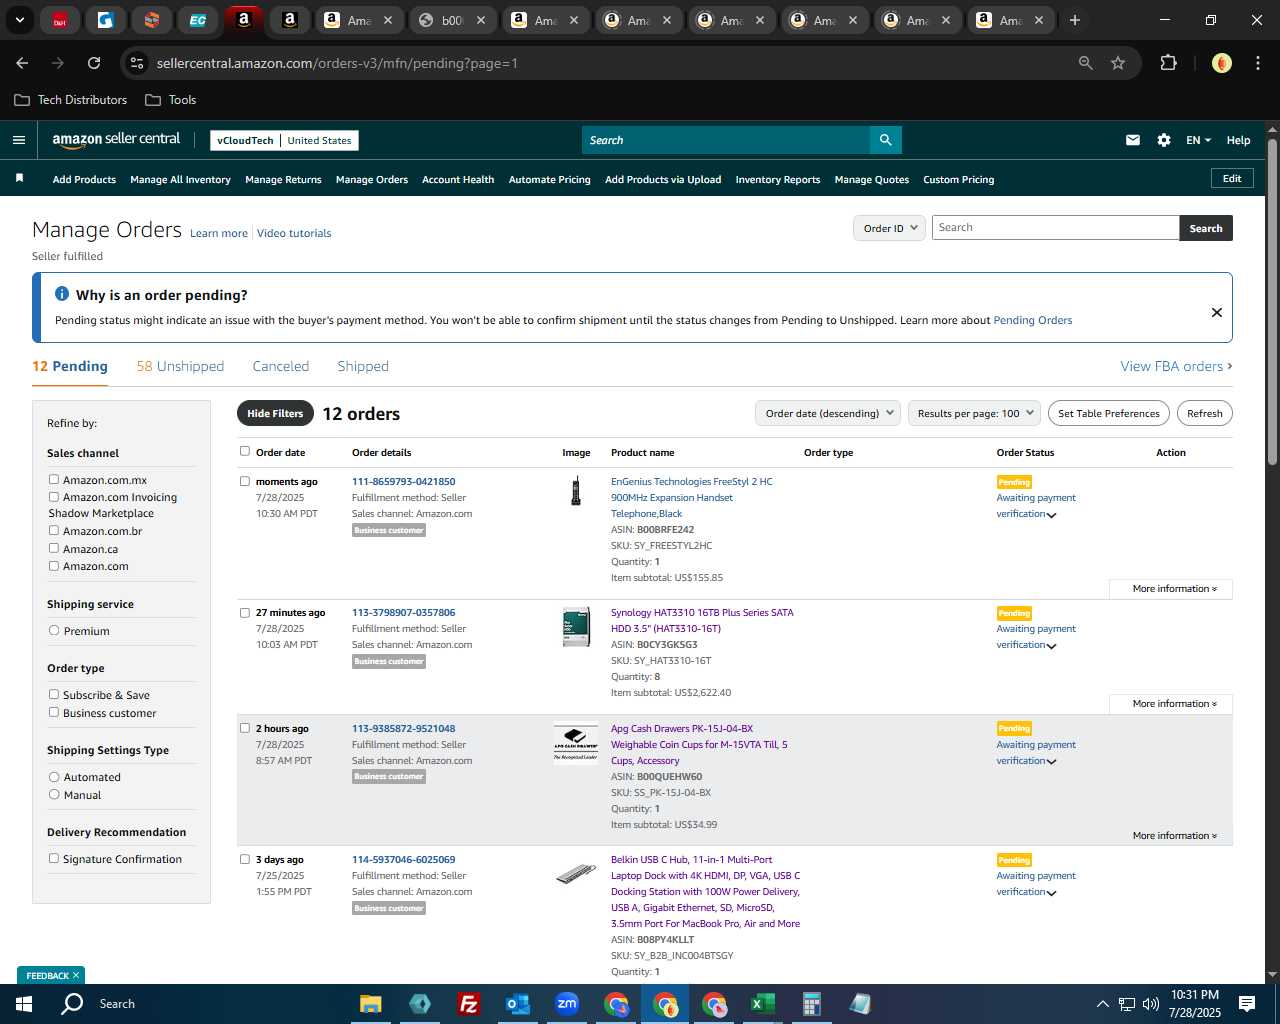Screen dimensions: 1280x1024
Task: Click the Amazon Seller Central logo
Action: click(116, 140)
